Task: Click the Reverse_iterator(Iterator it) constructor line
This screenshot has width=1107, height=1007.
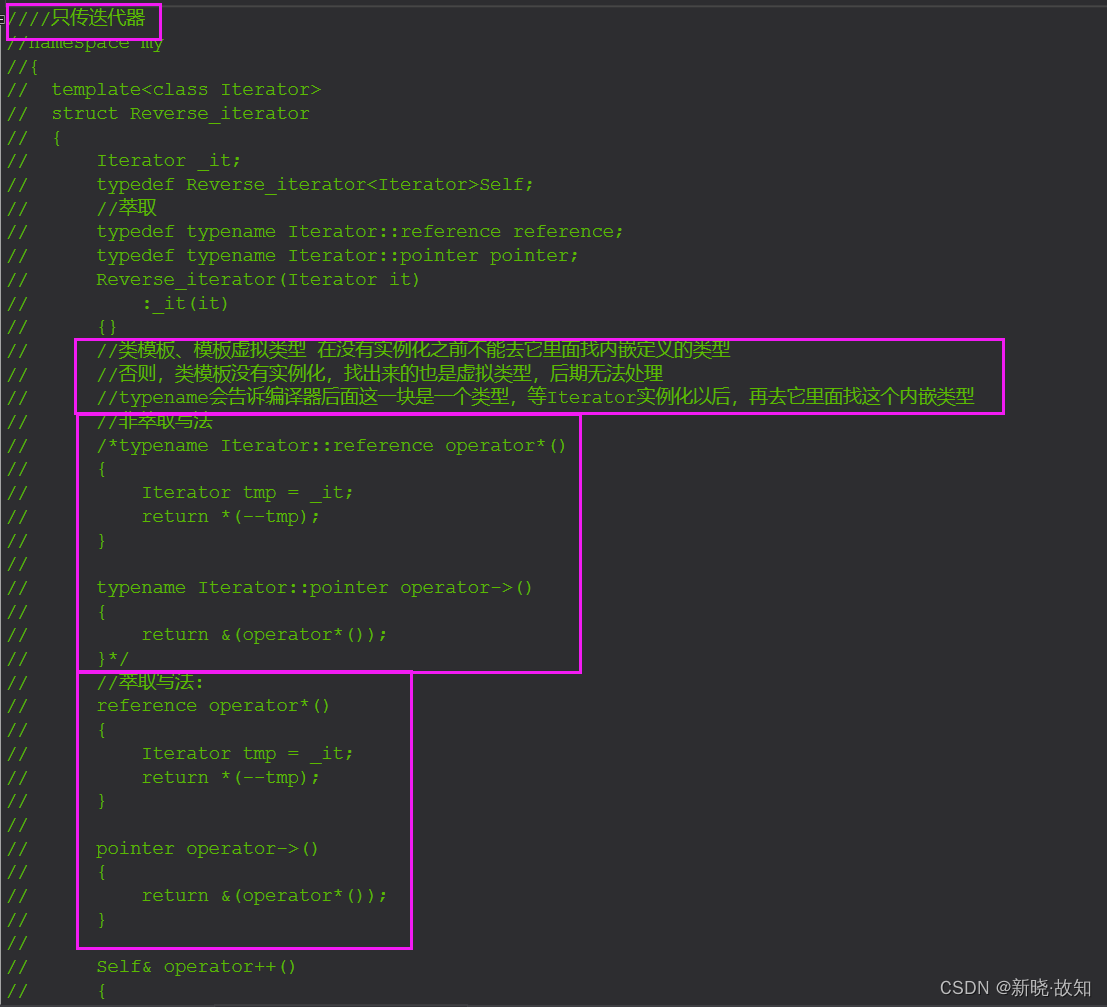Action: tap(258, 280)
